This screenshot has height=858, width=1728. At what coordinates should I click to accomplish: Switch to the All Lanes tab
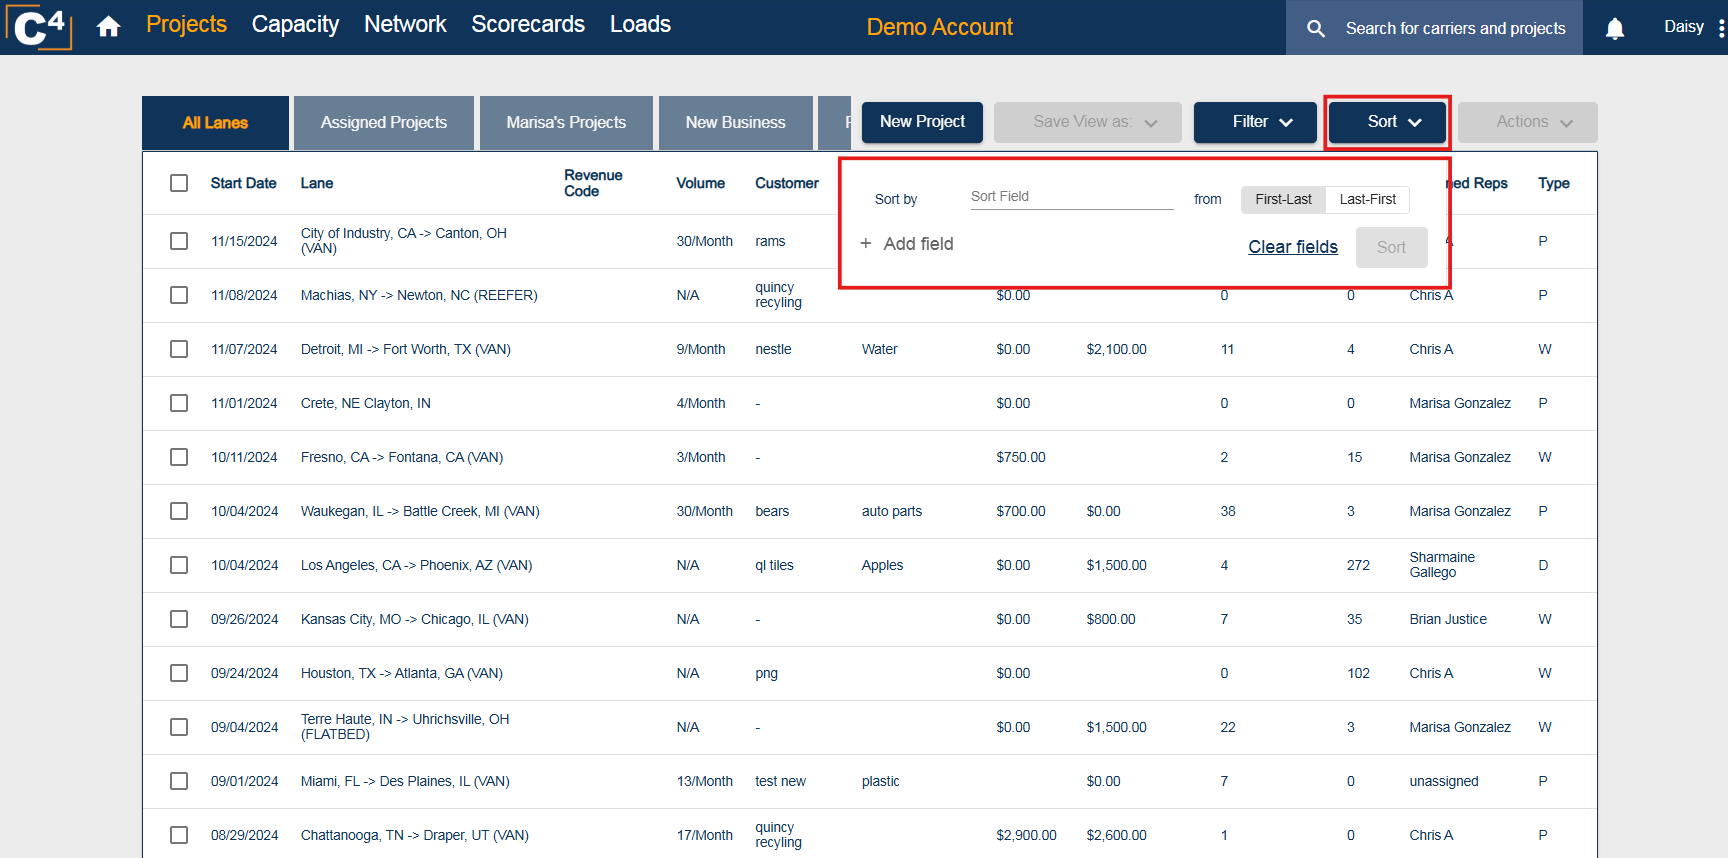215,123
